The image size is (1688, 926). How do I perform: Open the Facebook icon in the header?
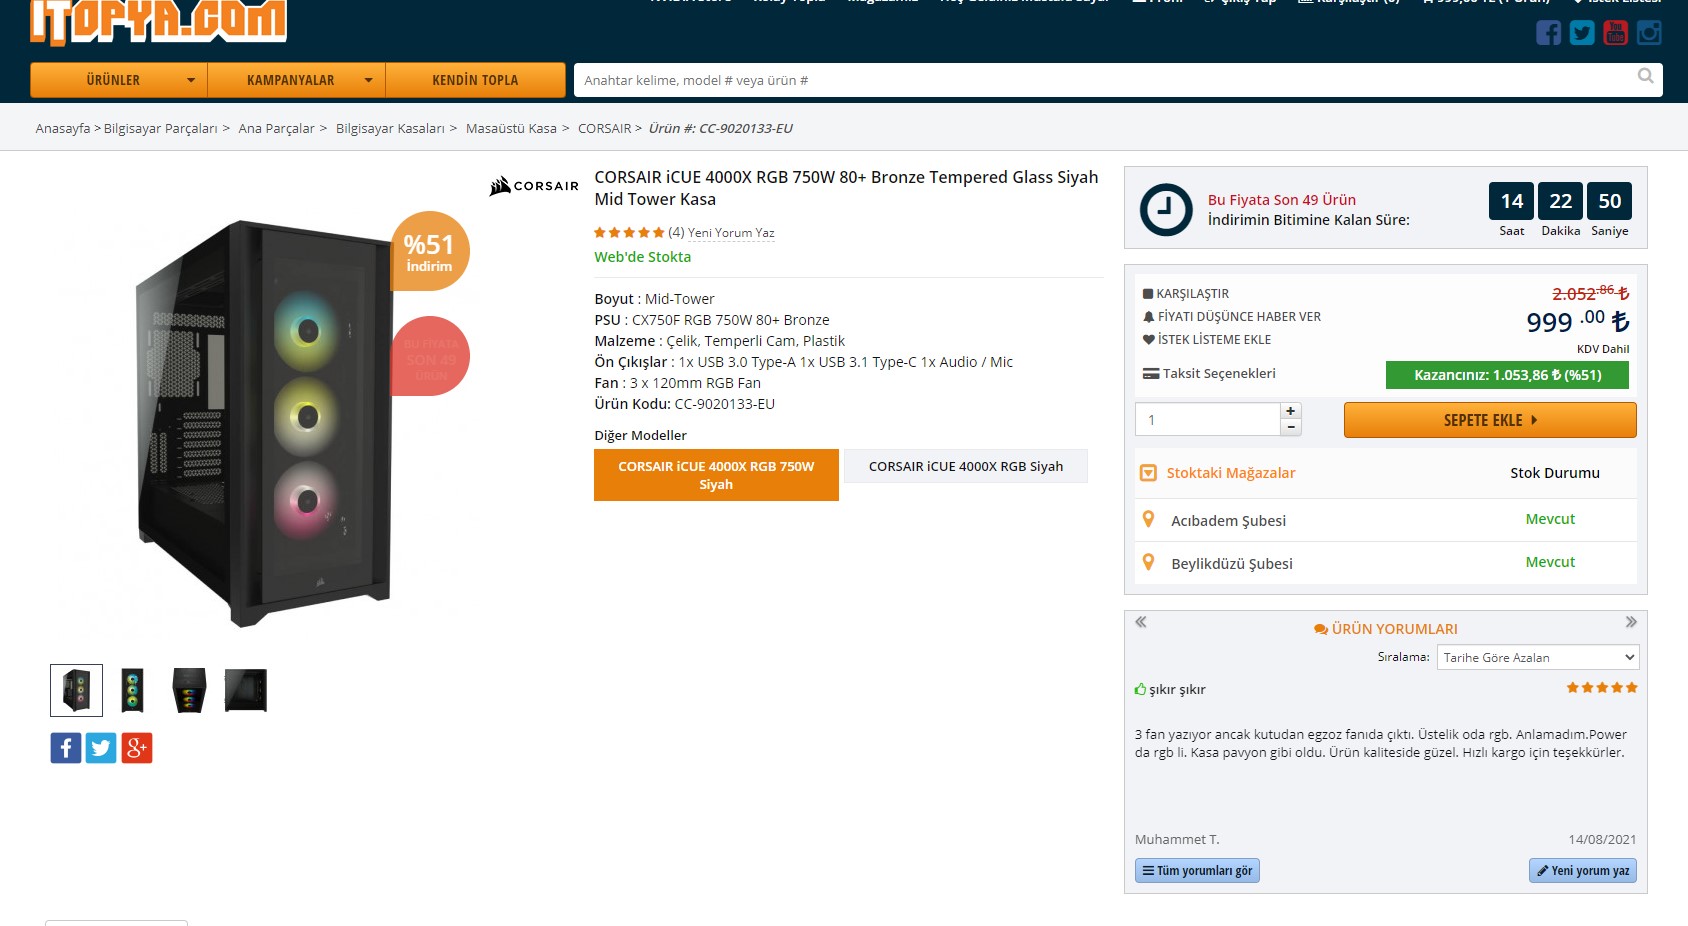pos(1548,33)
